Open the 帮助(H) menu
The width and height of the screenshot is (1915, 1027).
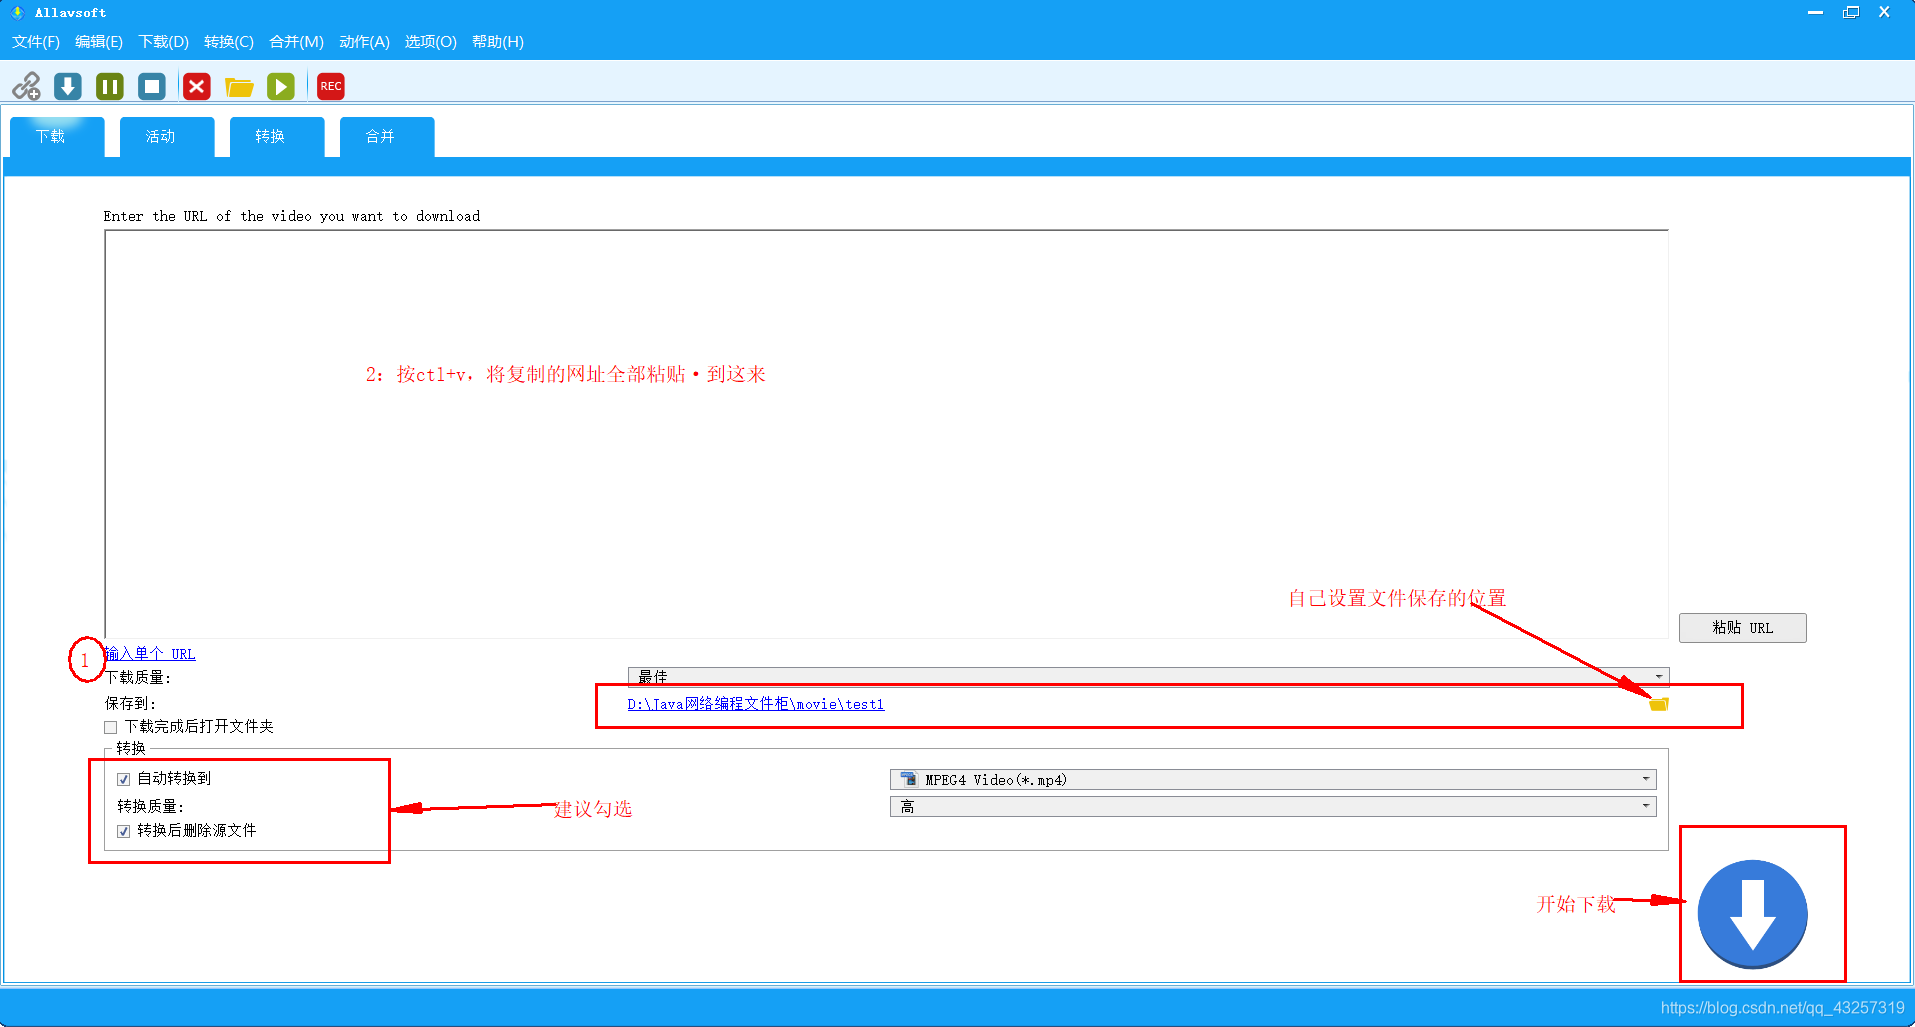498,41
